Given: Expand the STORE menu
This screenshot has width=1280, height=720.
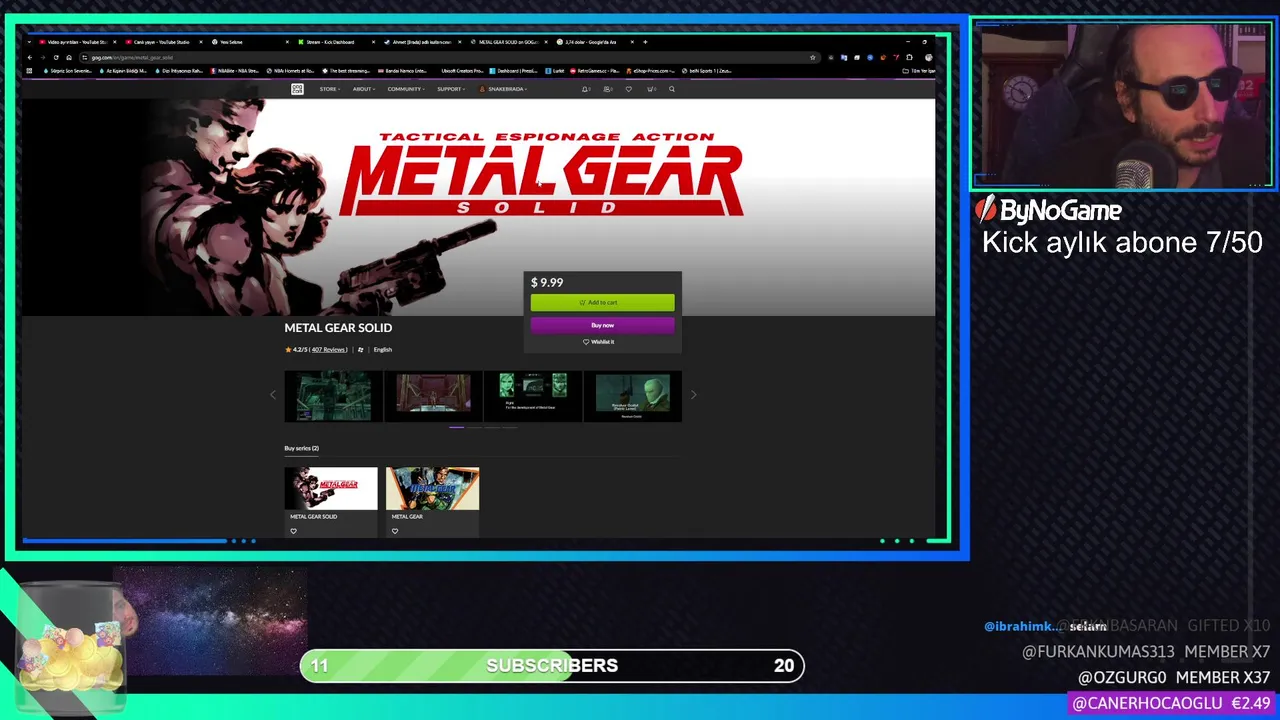Looking at the screenshot, I should [x=329, y=89].
